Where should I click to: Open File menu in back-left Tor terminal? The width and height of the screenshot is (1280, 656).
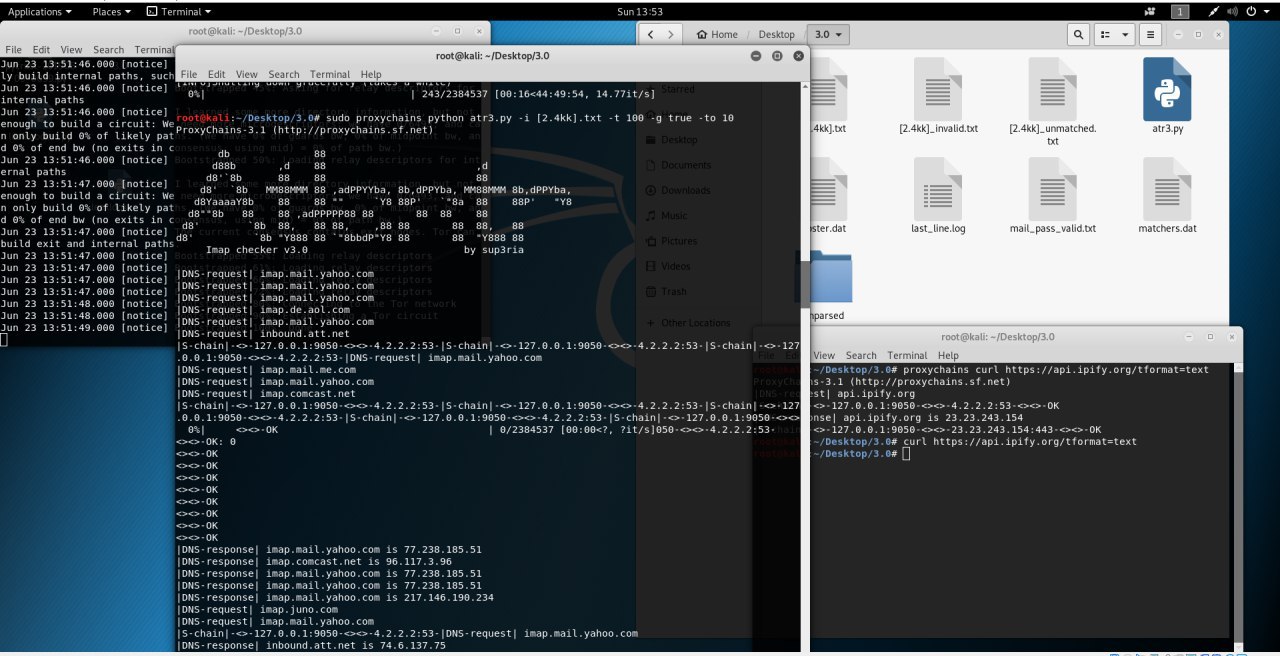(14, 49)
